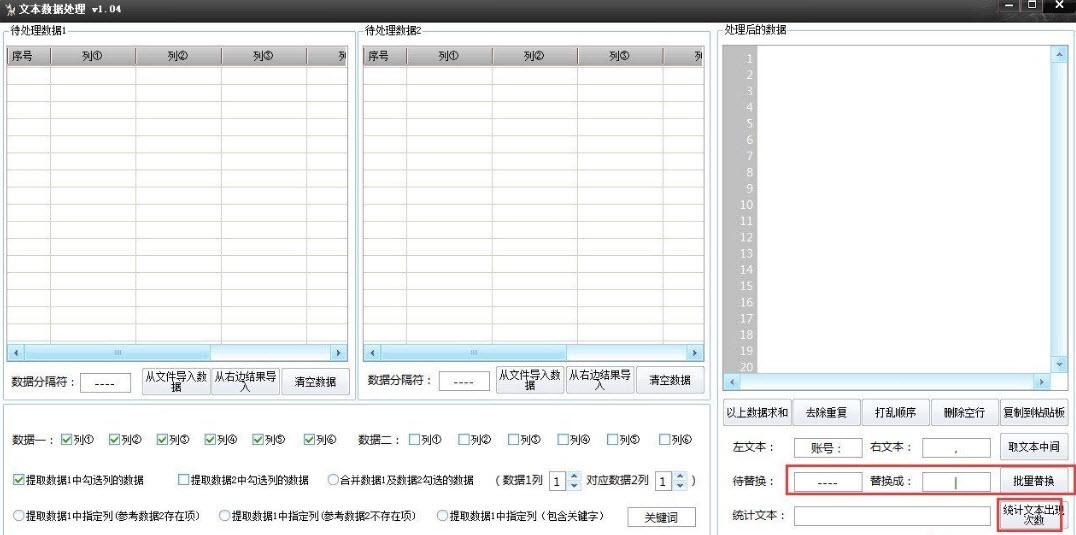
Task: Click the 复制到粘贴板 button
Action: pos(1034,412)
